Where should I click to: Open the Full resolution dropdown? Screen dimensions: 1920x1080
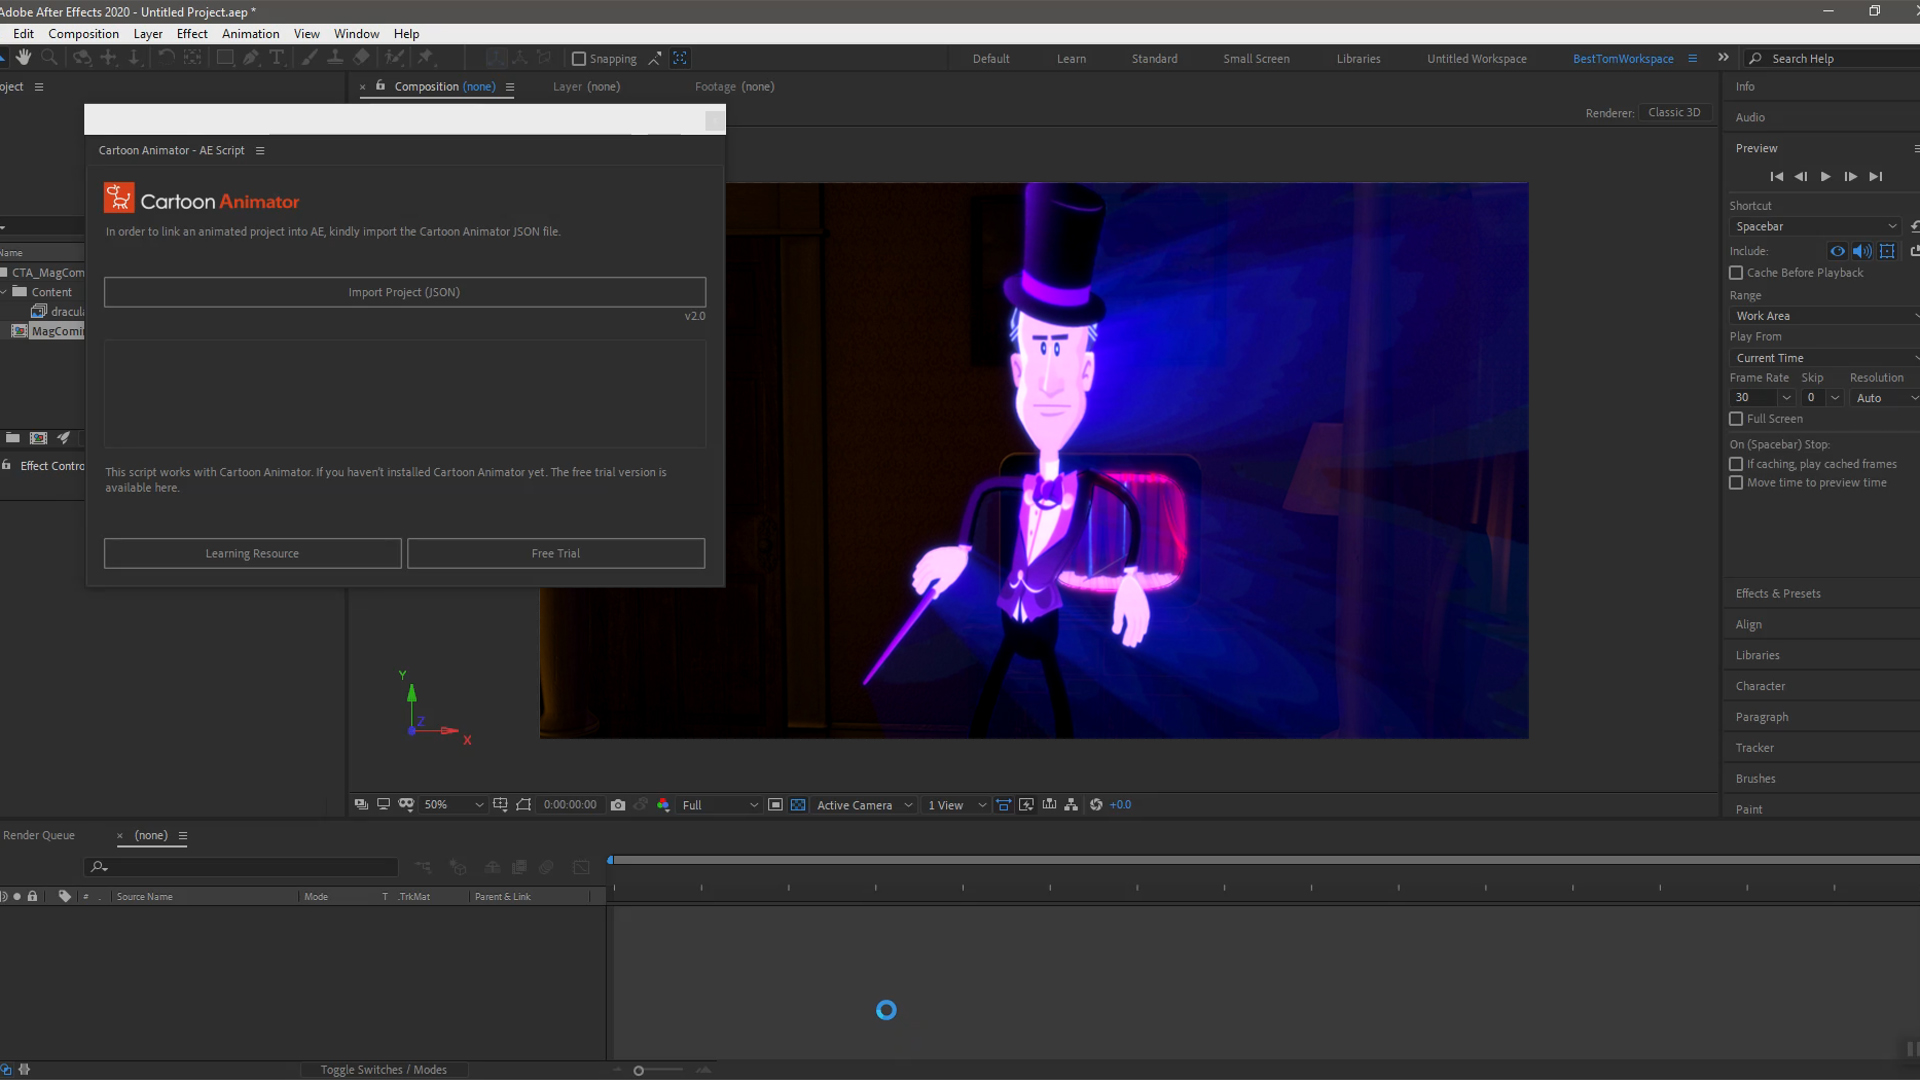[x=720, y=805]
